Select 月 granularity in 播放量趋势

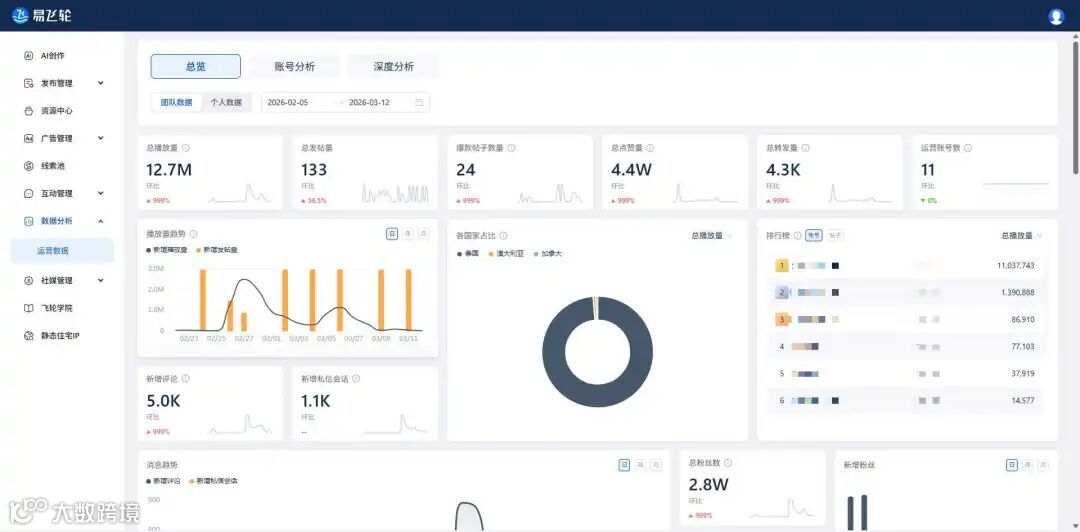coord(424,234)
